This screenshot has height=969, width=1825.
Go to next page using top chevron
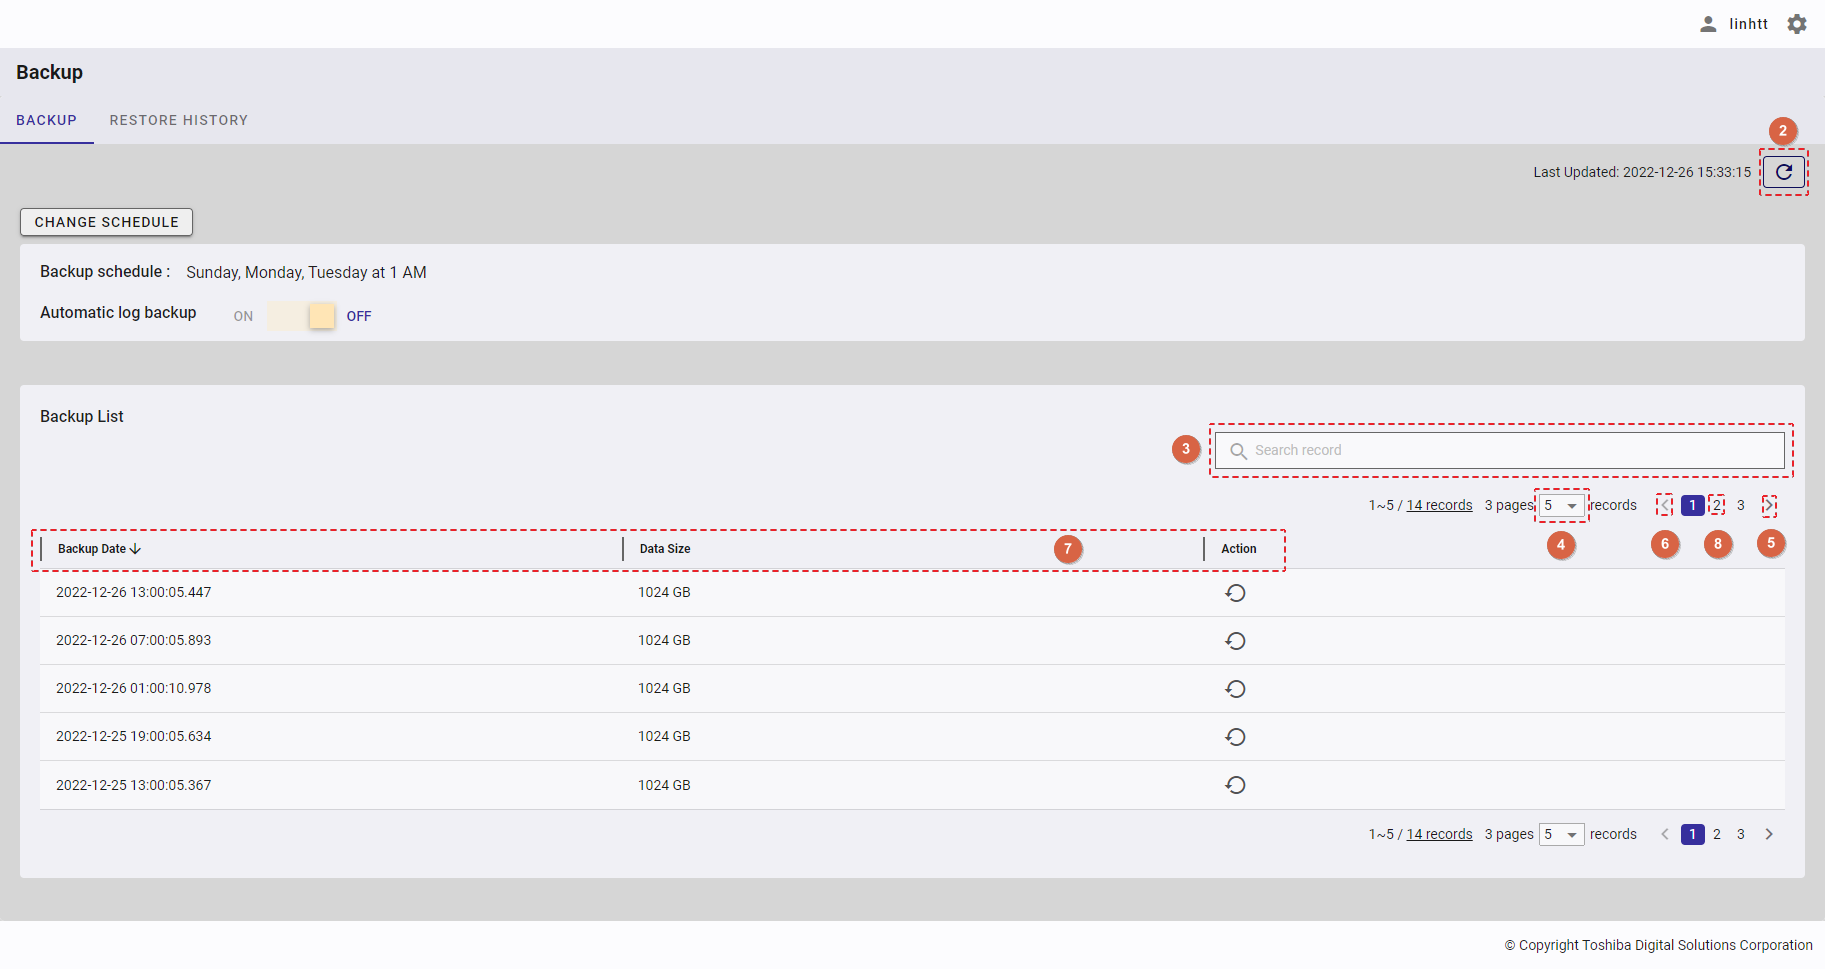[1769, 505]
